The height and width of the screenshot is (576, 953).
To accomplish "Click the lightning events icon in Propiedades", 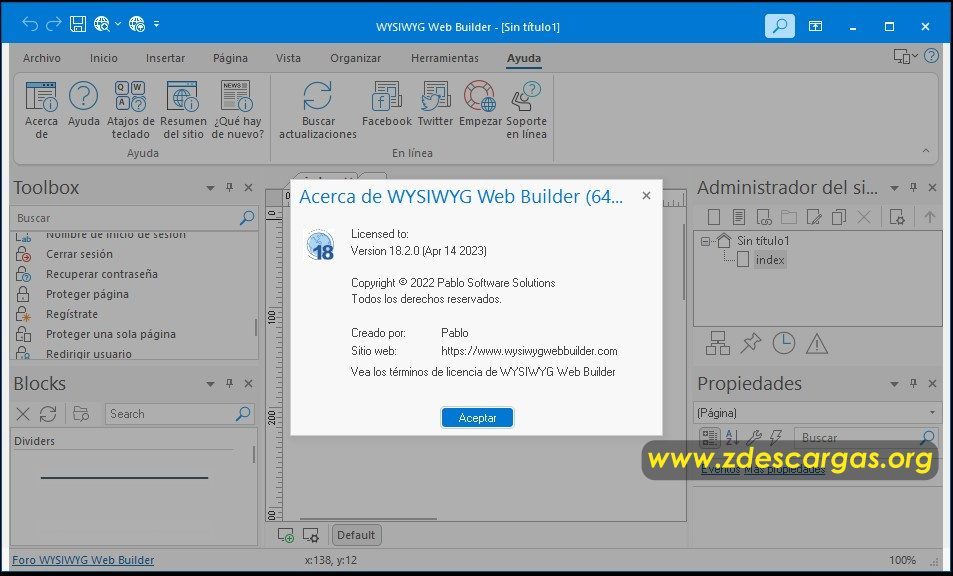I will [776, 437].
